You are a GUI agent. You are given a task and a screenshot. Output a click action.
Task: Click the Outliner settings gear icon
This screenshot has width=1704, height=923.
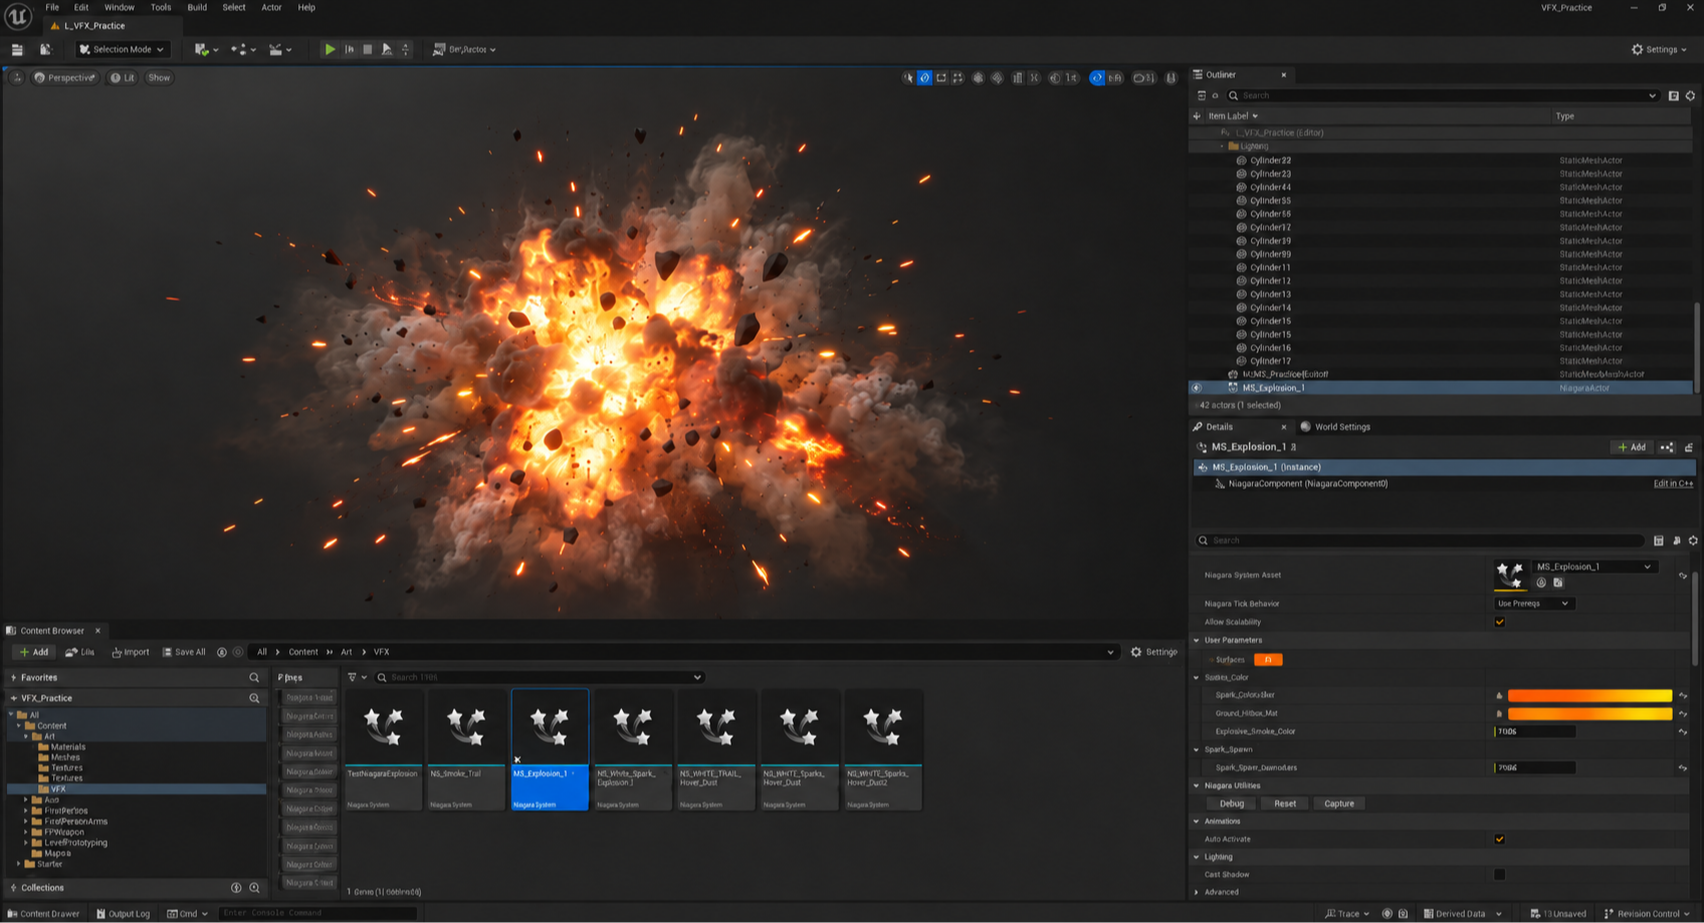[1690, 96]
